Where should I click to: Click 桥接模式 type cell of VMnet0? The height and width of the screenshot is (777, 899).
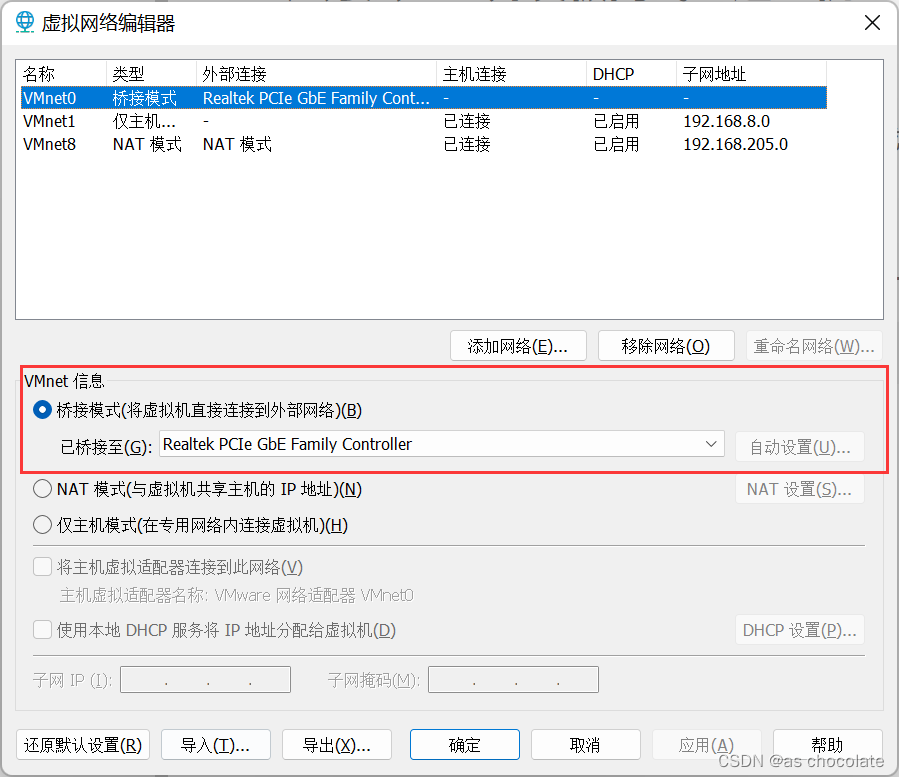[x=144, y=98]
